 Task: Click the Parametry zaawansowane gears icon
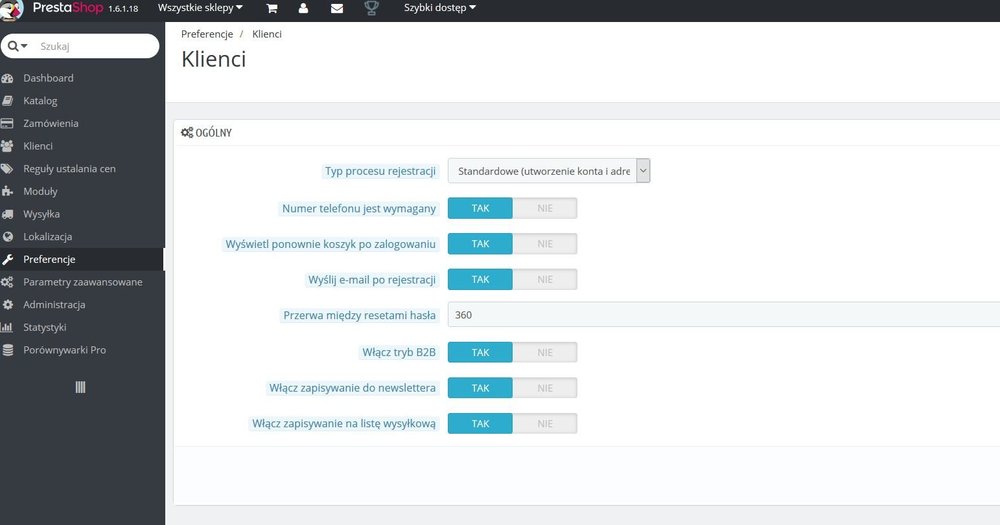coord(7,282)
